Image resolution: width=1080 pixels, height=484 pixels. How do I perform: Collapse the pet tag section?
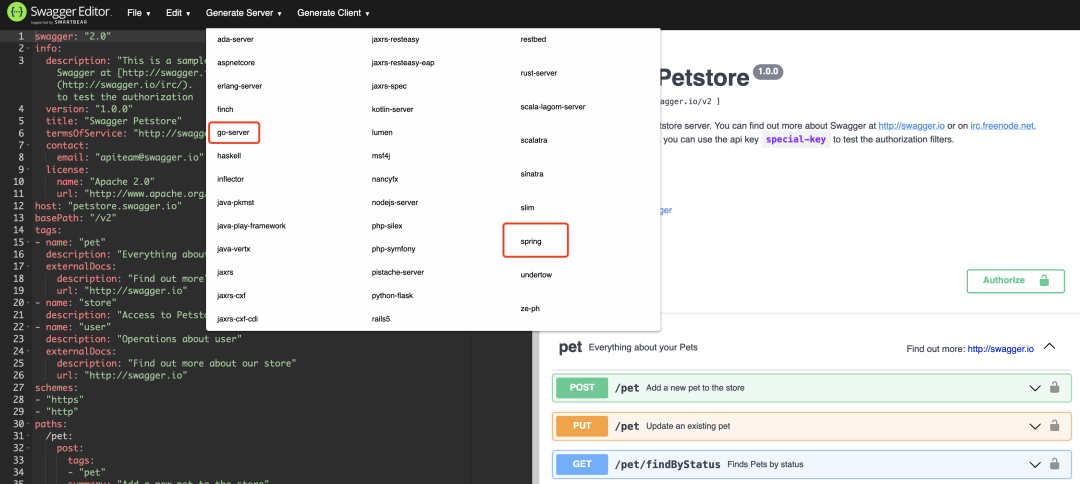click(x=1050, y=346)
